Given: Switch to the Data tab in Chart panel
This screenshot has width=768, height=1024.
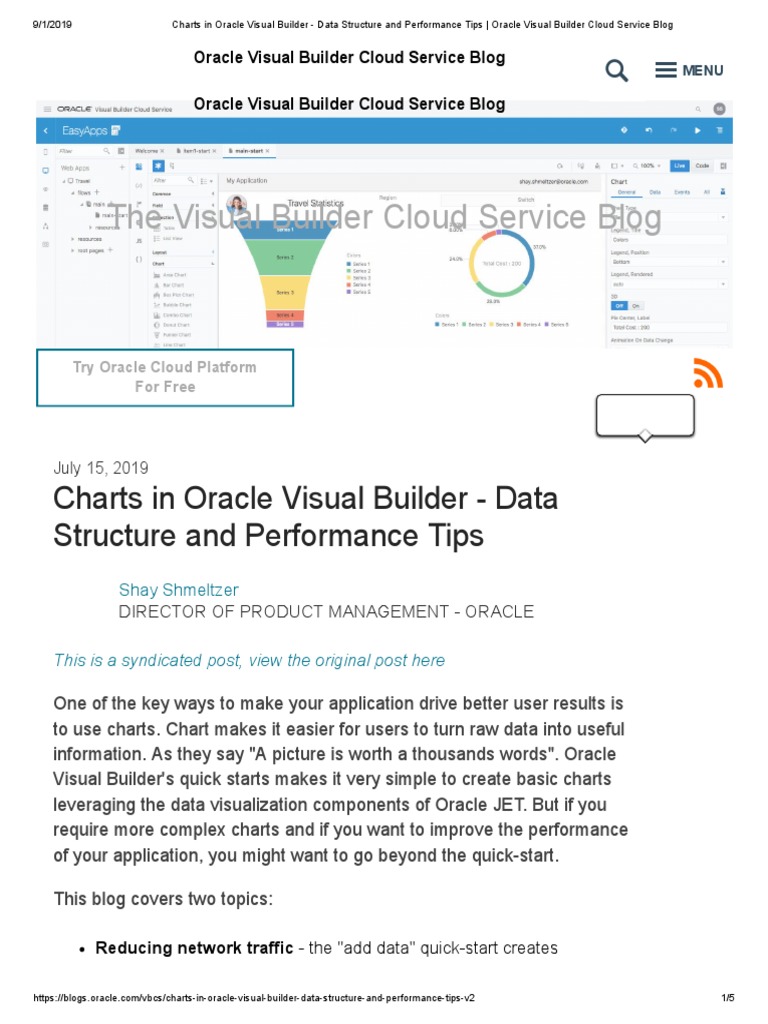Looking at the screenshot, I should 655,191.
